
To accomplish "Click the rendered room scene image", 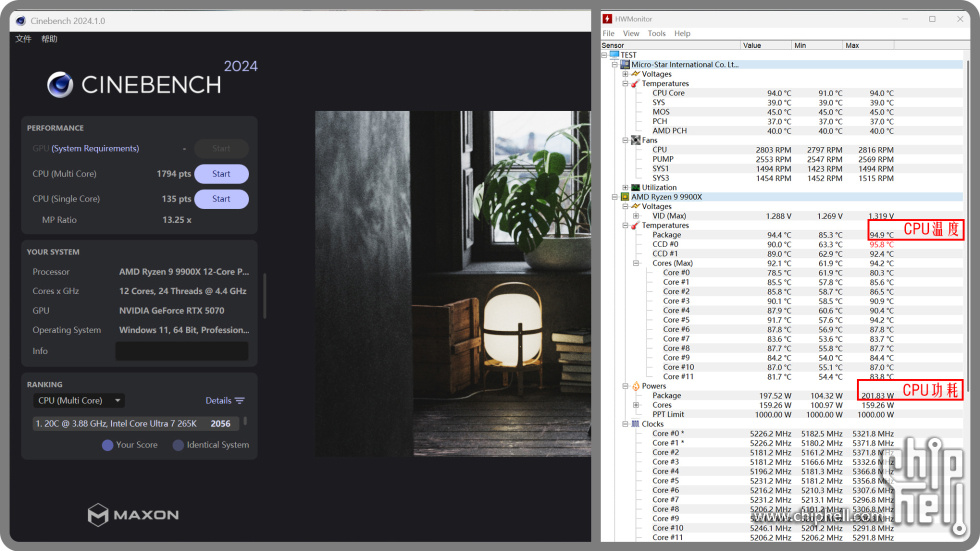I will [x=452, y=284].
